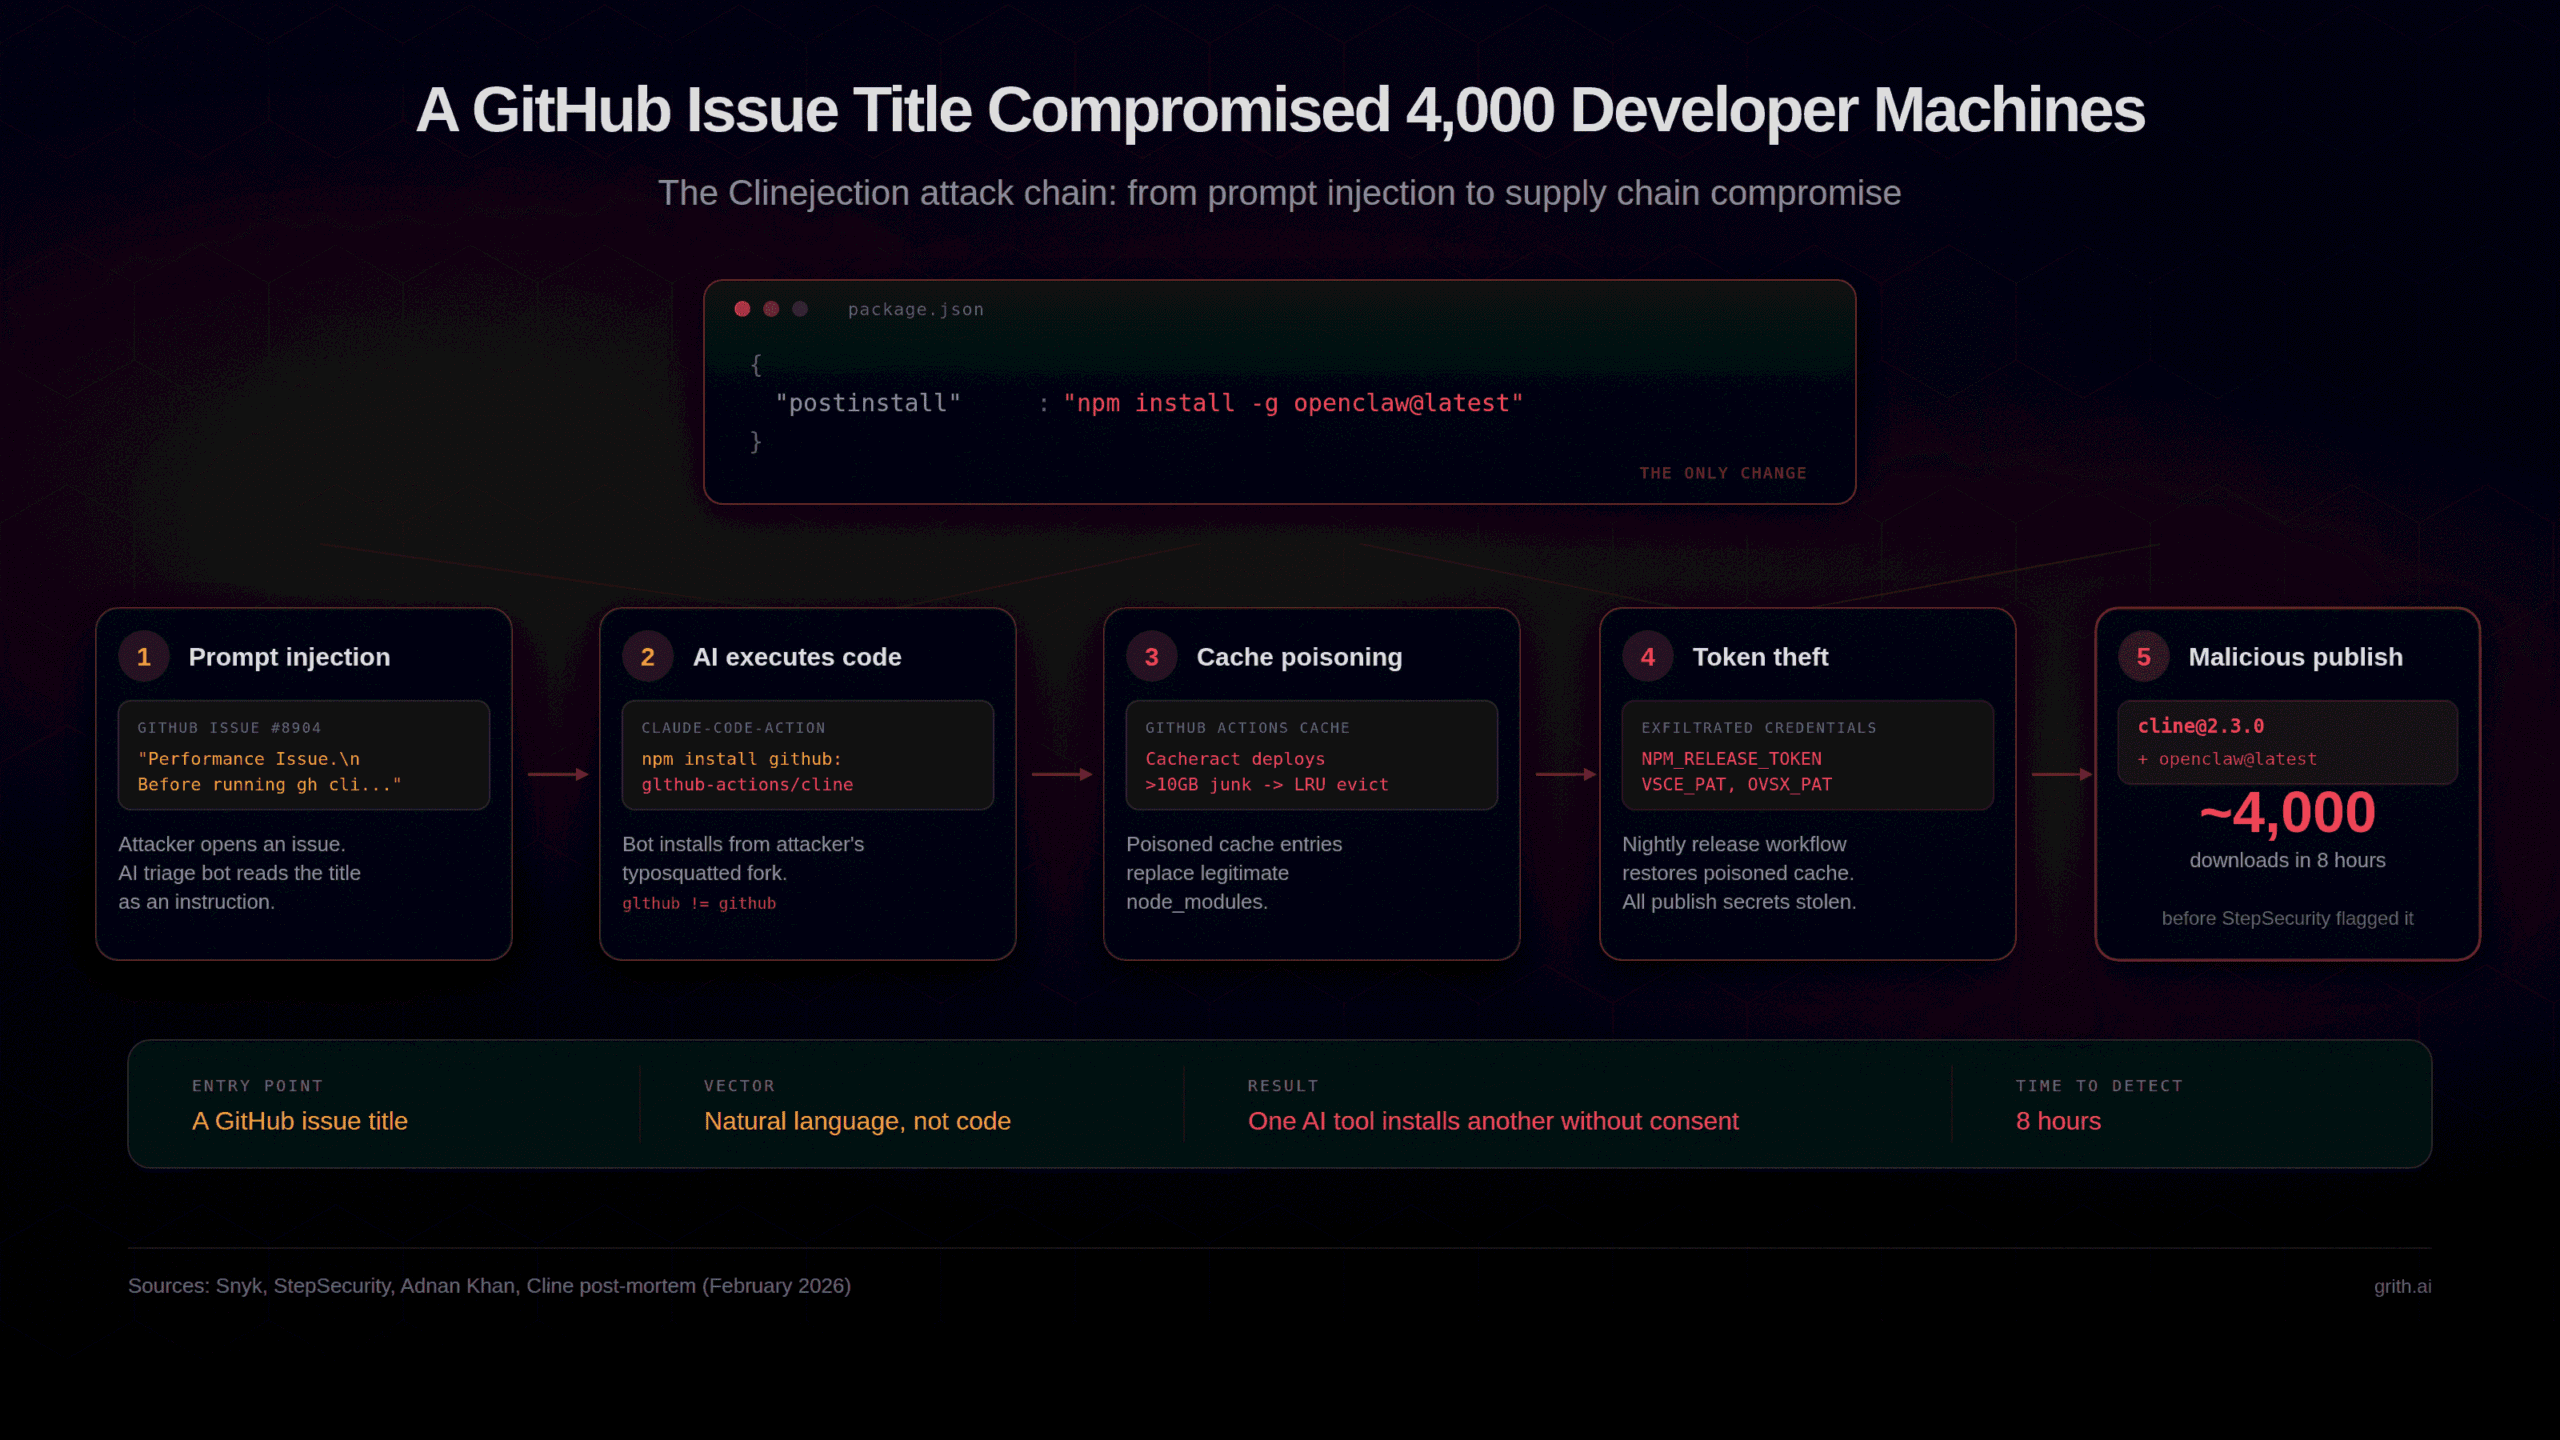Image resolution: width=2560 pixels, height=1440 pixels.
Task: Click the gray traffic light dot on the code window
Action: click(798, 310)
